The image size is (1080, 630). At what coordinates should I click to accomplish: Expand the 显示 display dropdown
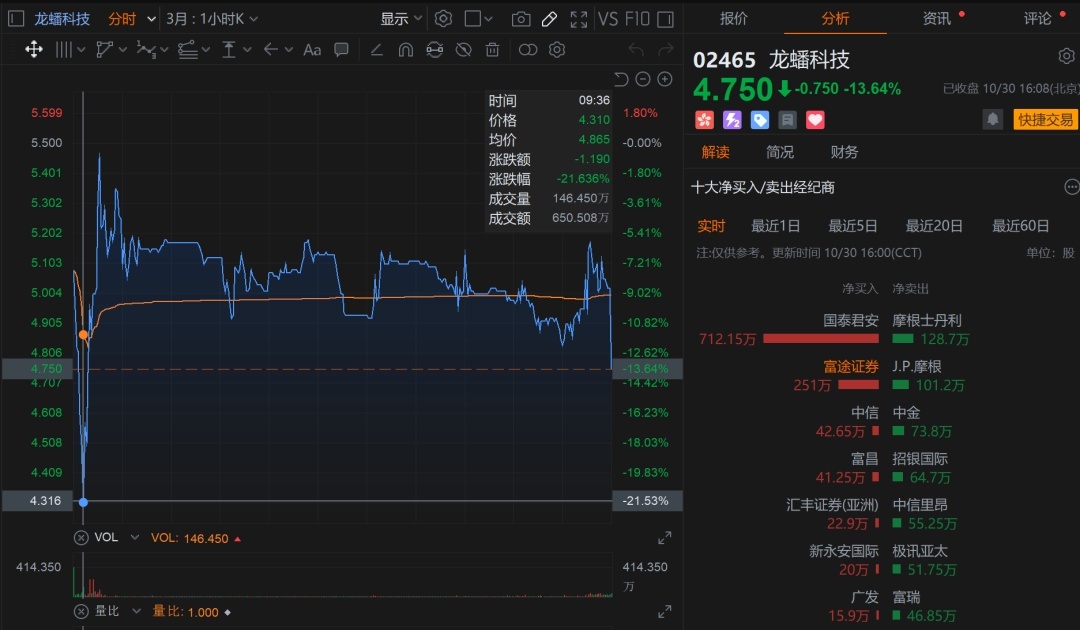click(402, 19)
